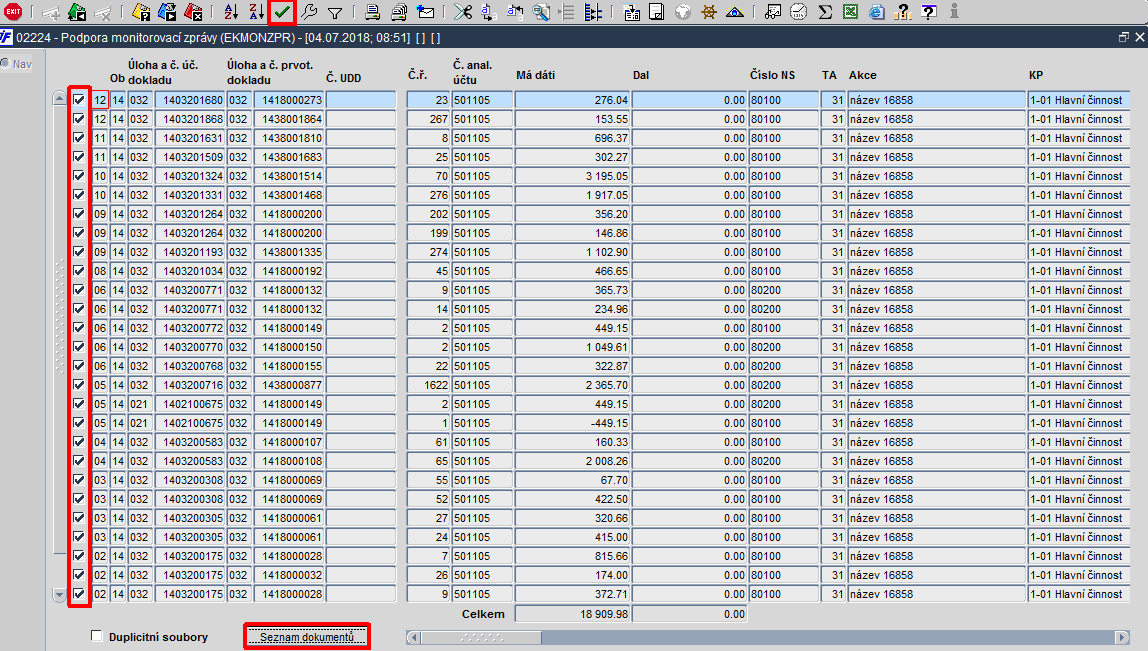1148x651 pixels.
Task: Click the grey info icon
Action: point(954,12)
